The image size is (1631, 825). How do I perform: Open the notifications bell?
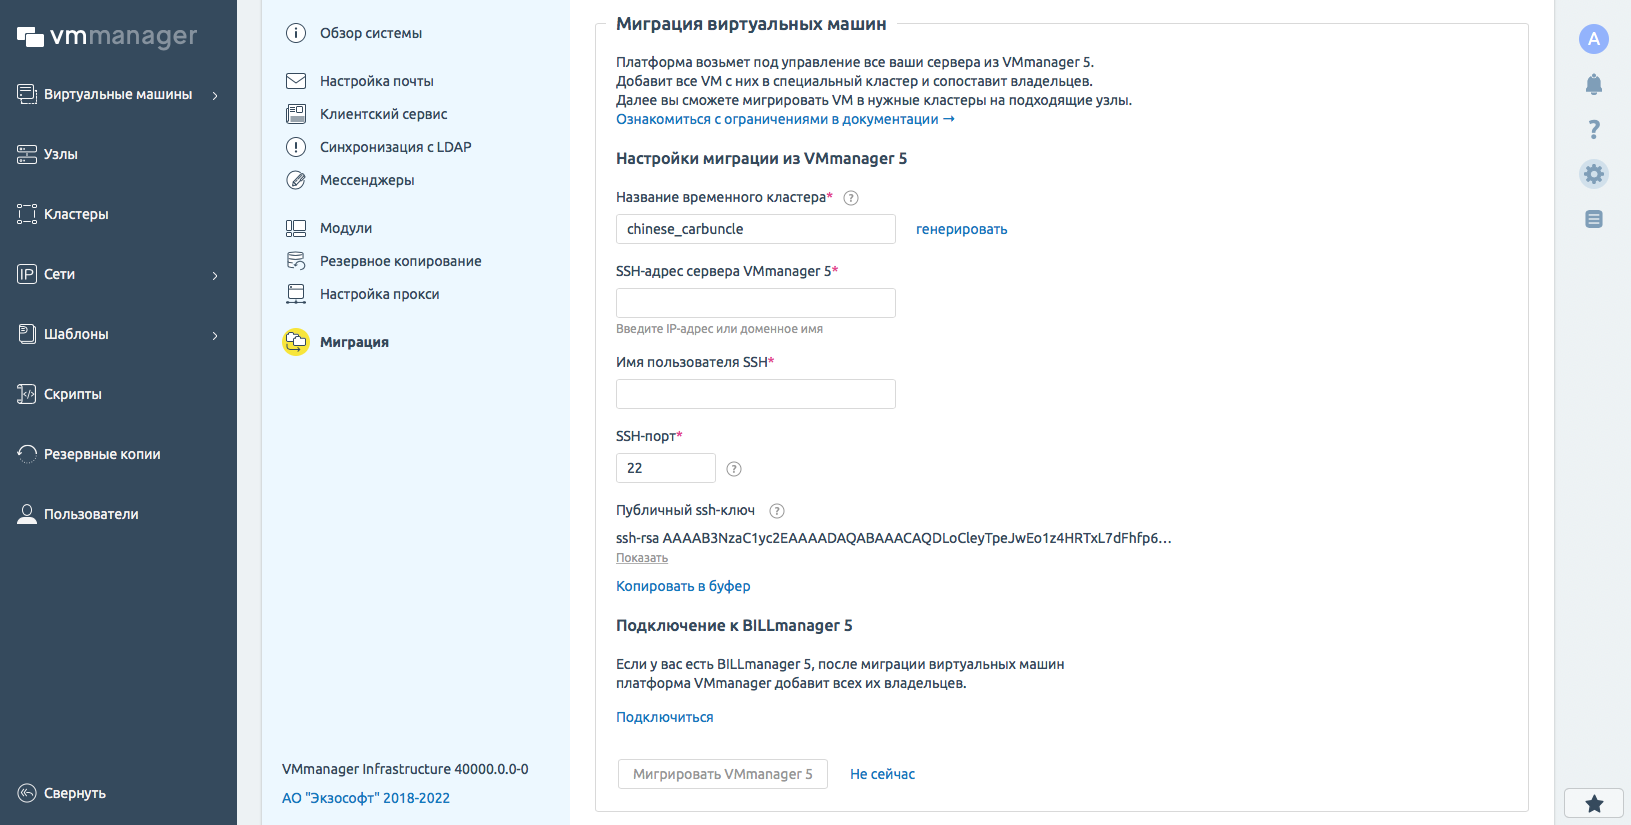1594,85
